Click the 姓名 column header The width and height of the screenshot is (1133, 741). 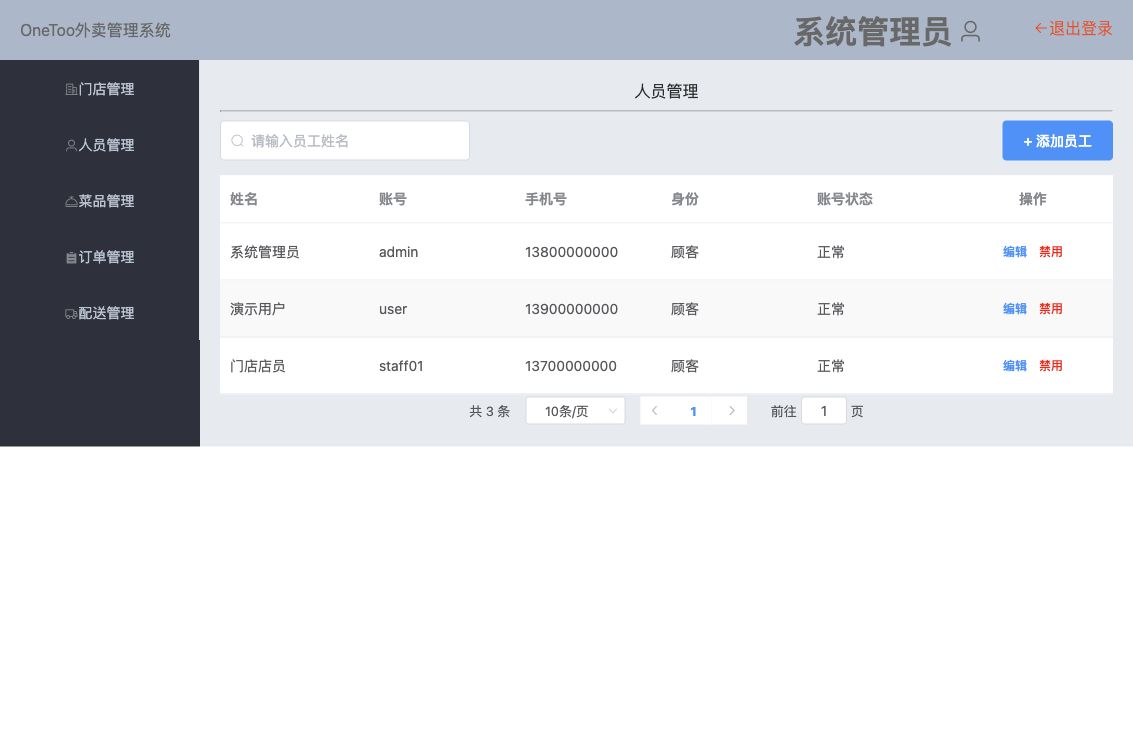(x=244, y=199)
